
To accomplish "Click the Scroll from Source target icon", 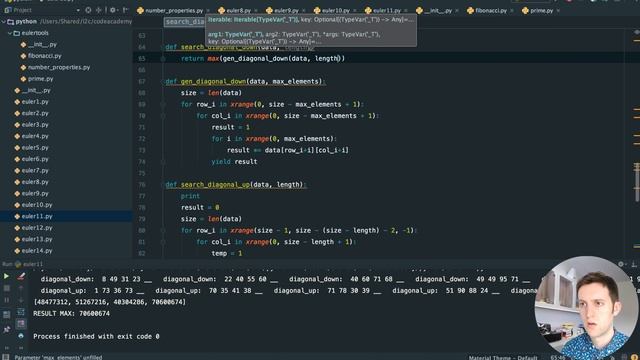I will [x=88, y=10].
